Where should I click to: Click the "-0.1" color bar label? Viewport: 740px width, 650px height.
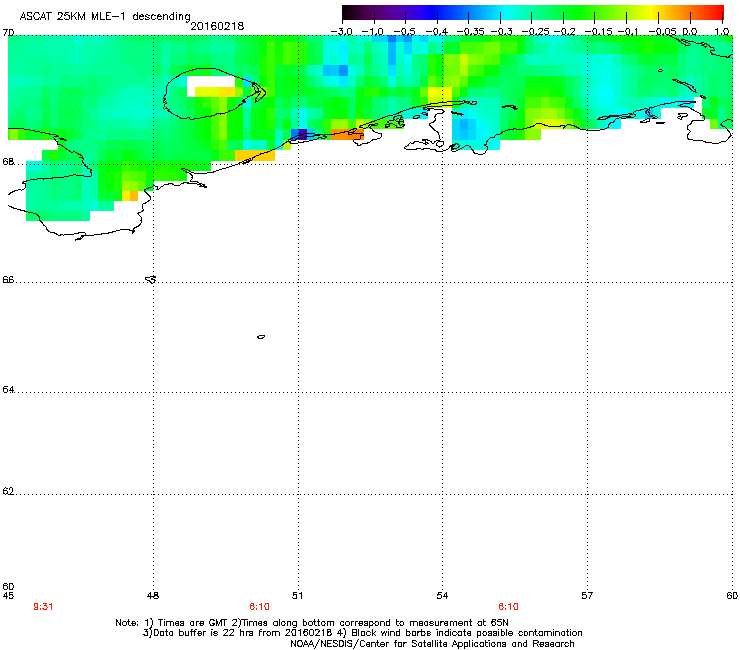click(628, 32)
